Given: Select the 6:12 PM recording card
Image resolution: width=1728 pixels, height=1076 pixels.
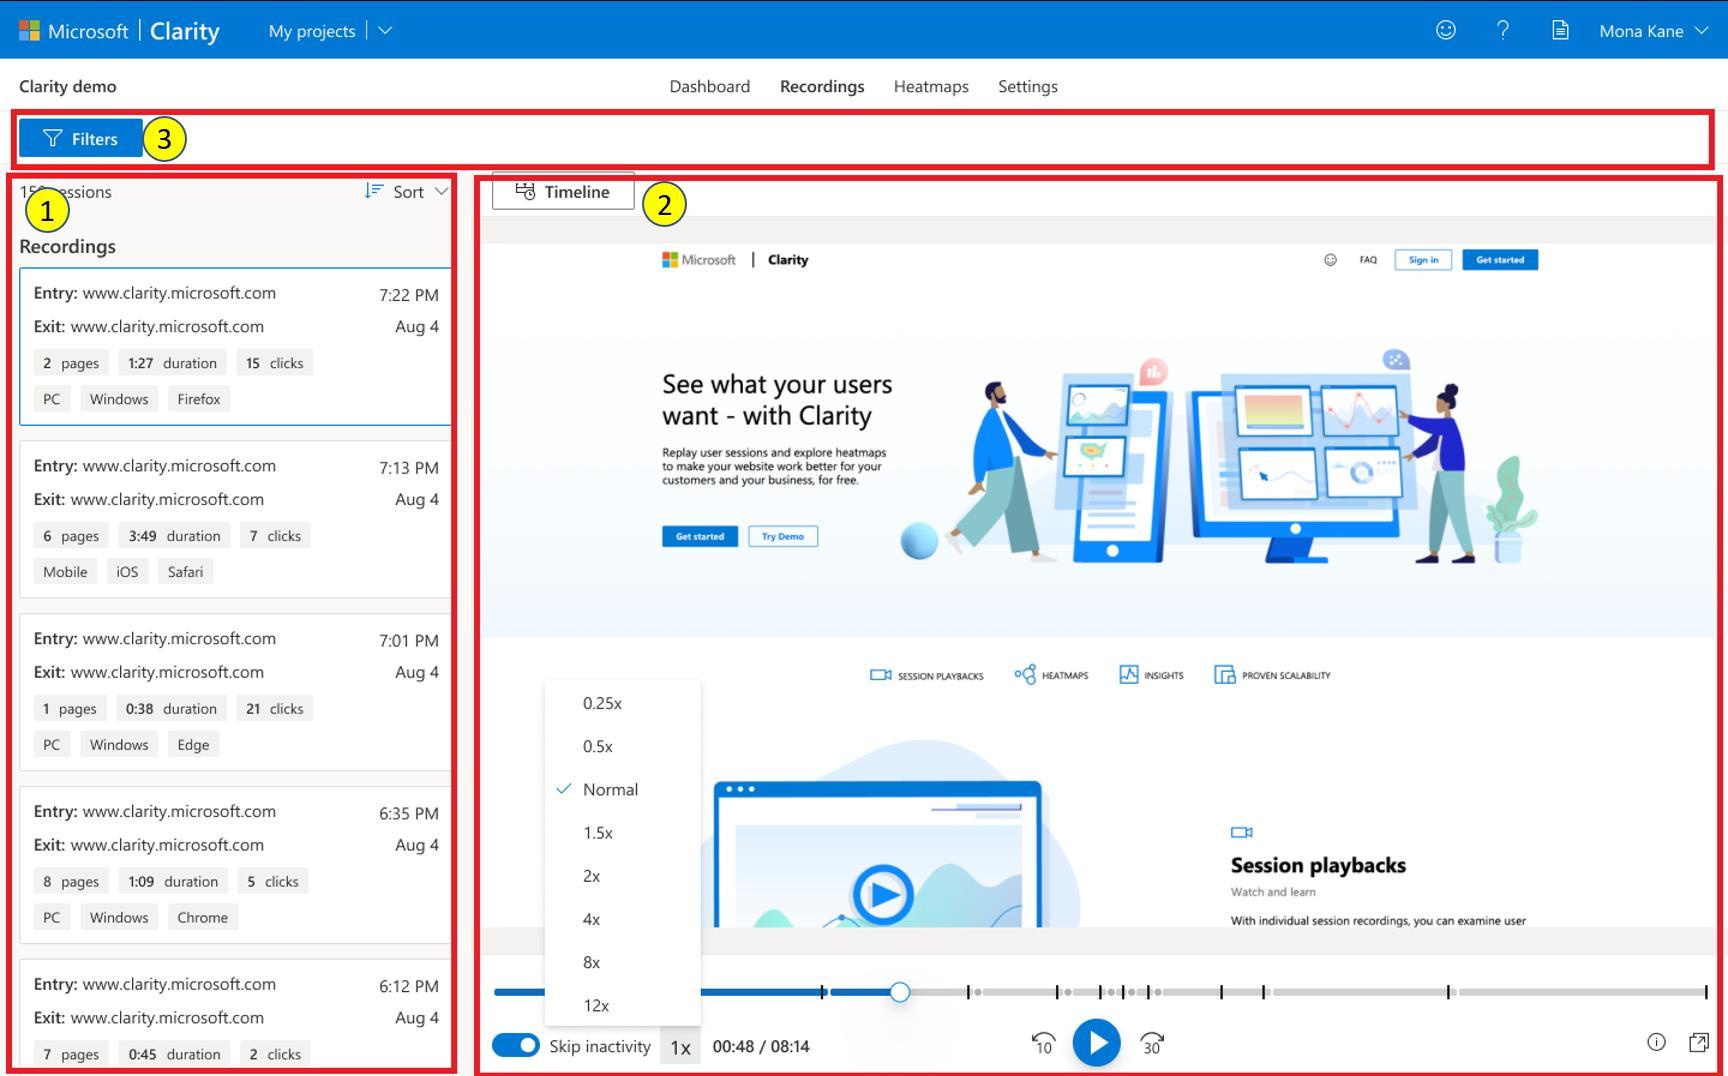Looking at the screenshot, I should tap(236, 1015).
